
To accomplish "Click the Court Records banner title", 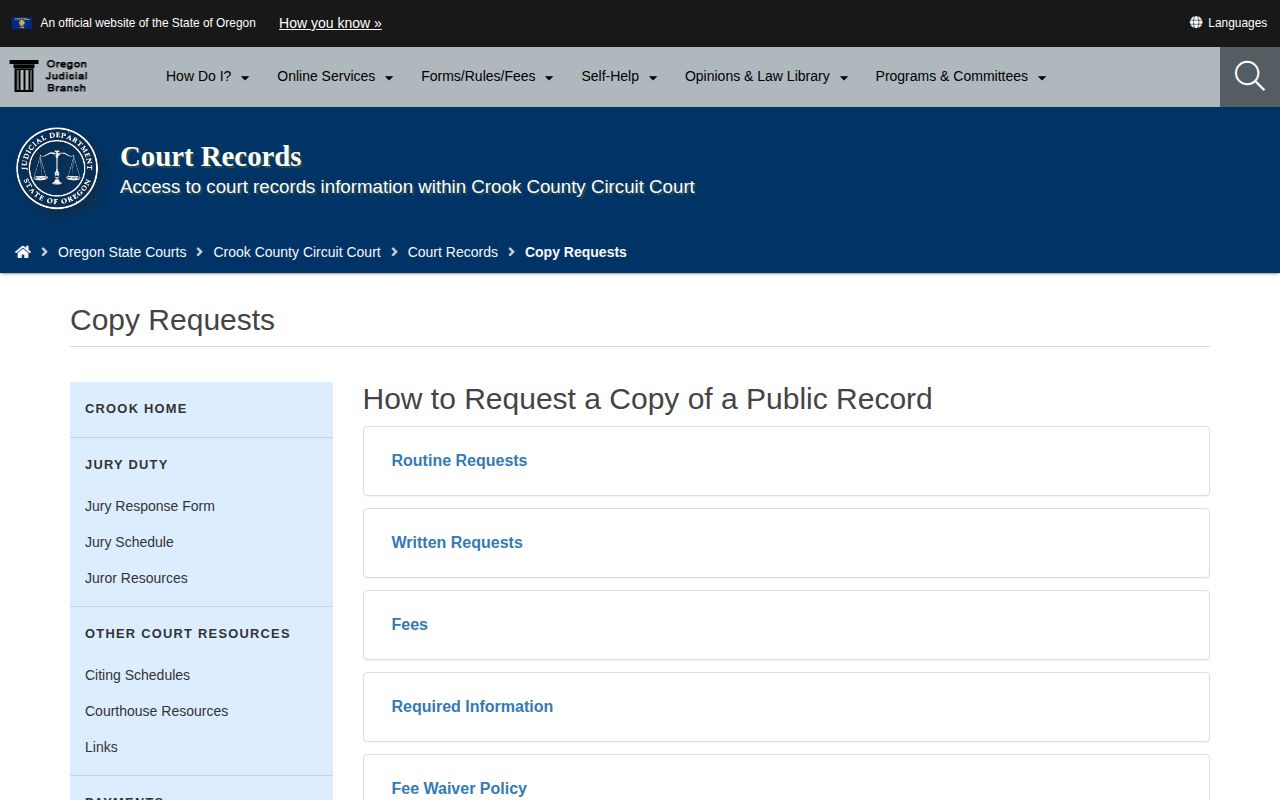I will tap(211, 157).
